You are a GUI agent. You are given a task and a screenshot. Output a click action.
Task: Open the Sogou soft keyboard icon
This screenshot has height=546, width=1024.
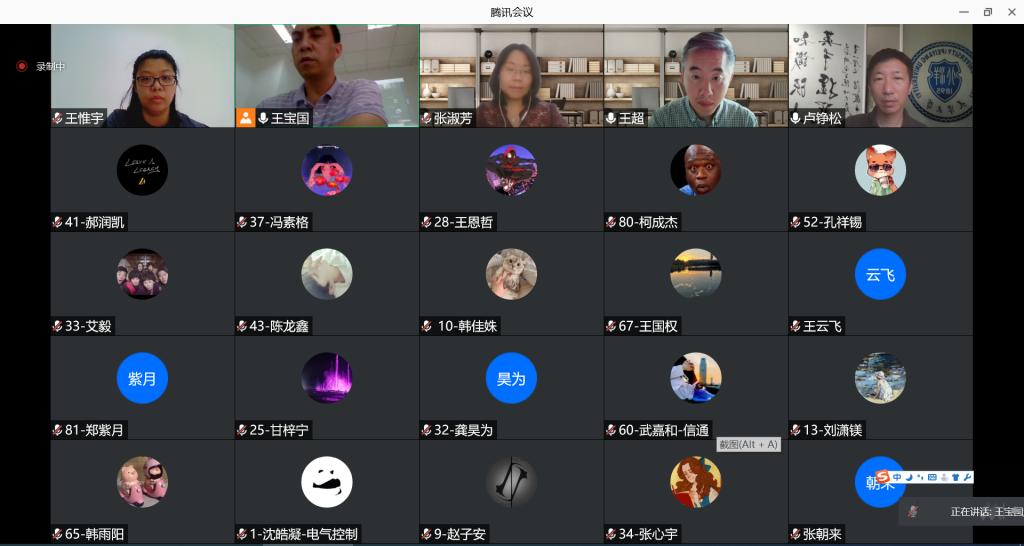pos(932,477)
